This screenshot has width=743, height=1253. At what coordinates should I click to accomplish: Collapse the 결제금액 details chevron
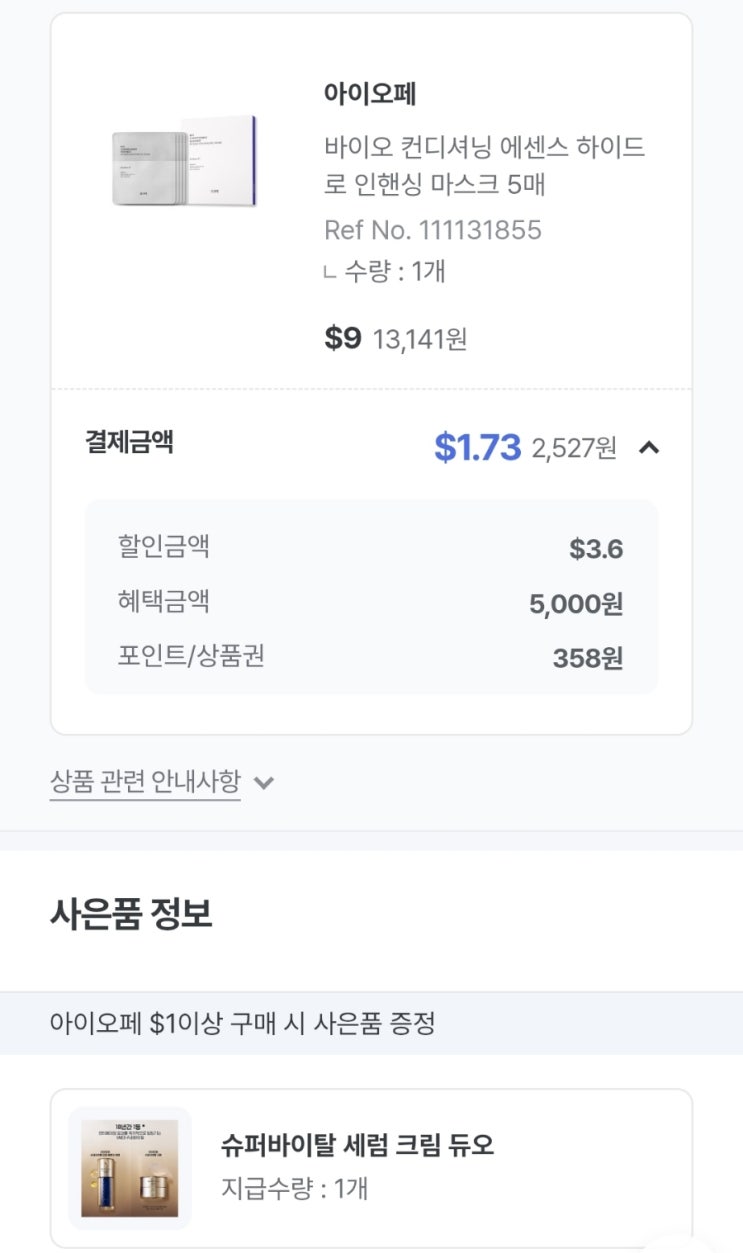(649, 448)
